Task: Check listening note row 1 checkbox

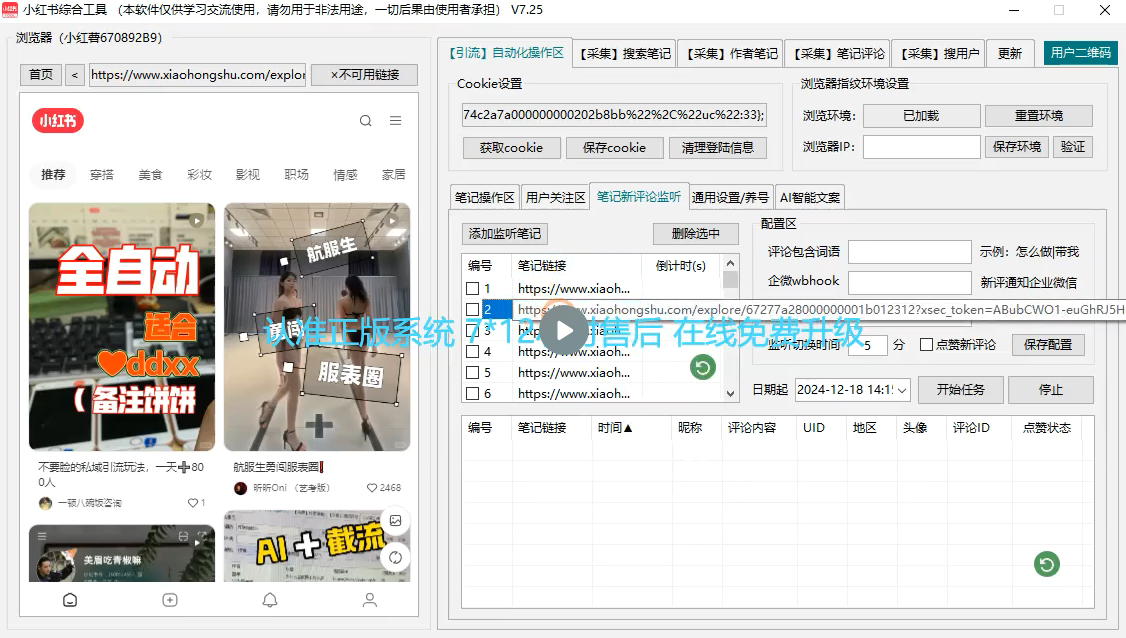Action: [473, 289]
